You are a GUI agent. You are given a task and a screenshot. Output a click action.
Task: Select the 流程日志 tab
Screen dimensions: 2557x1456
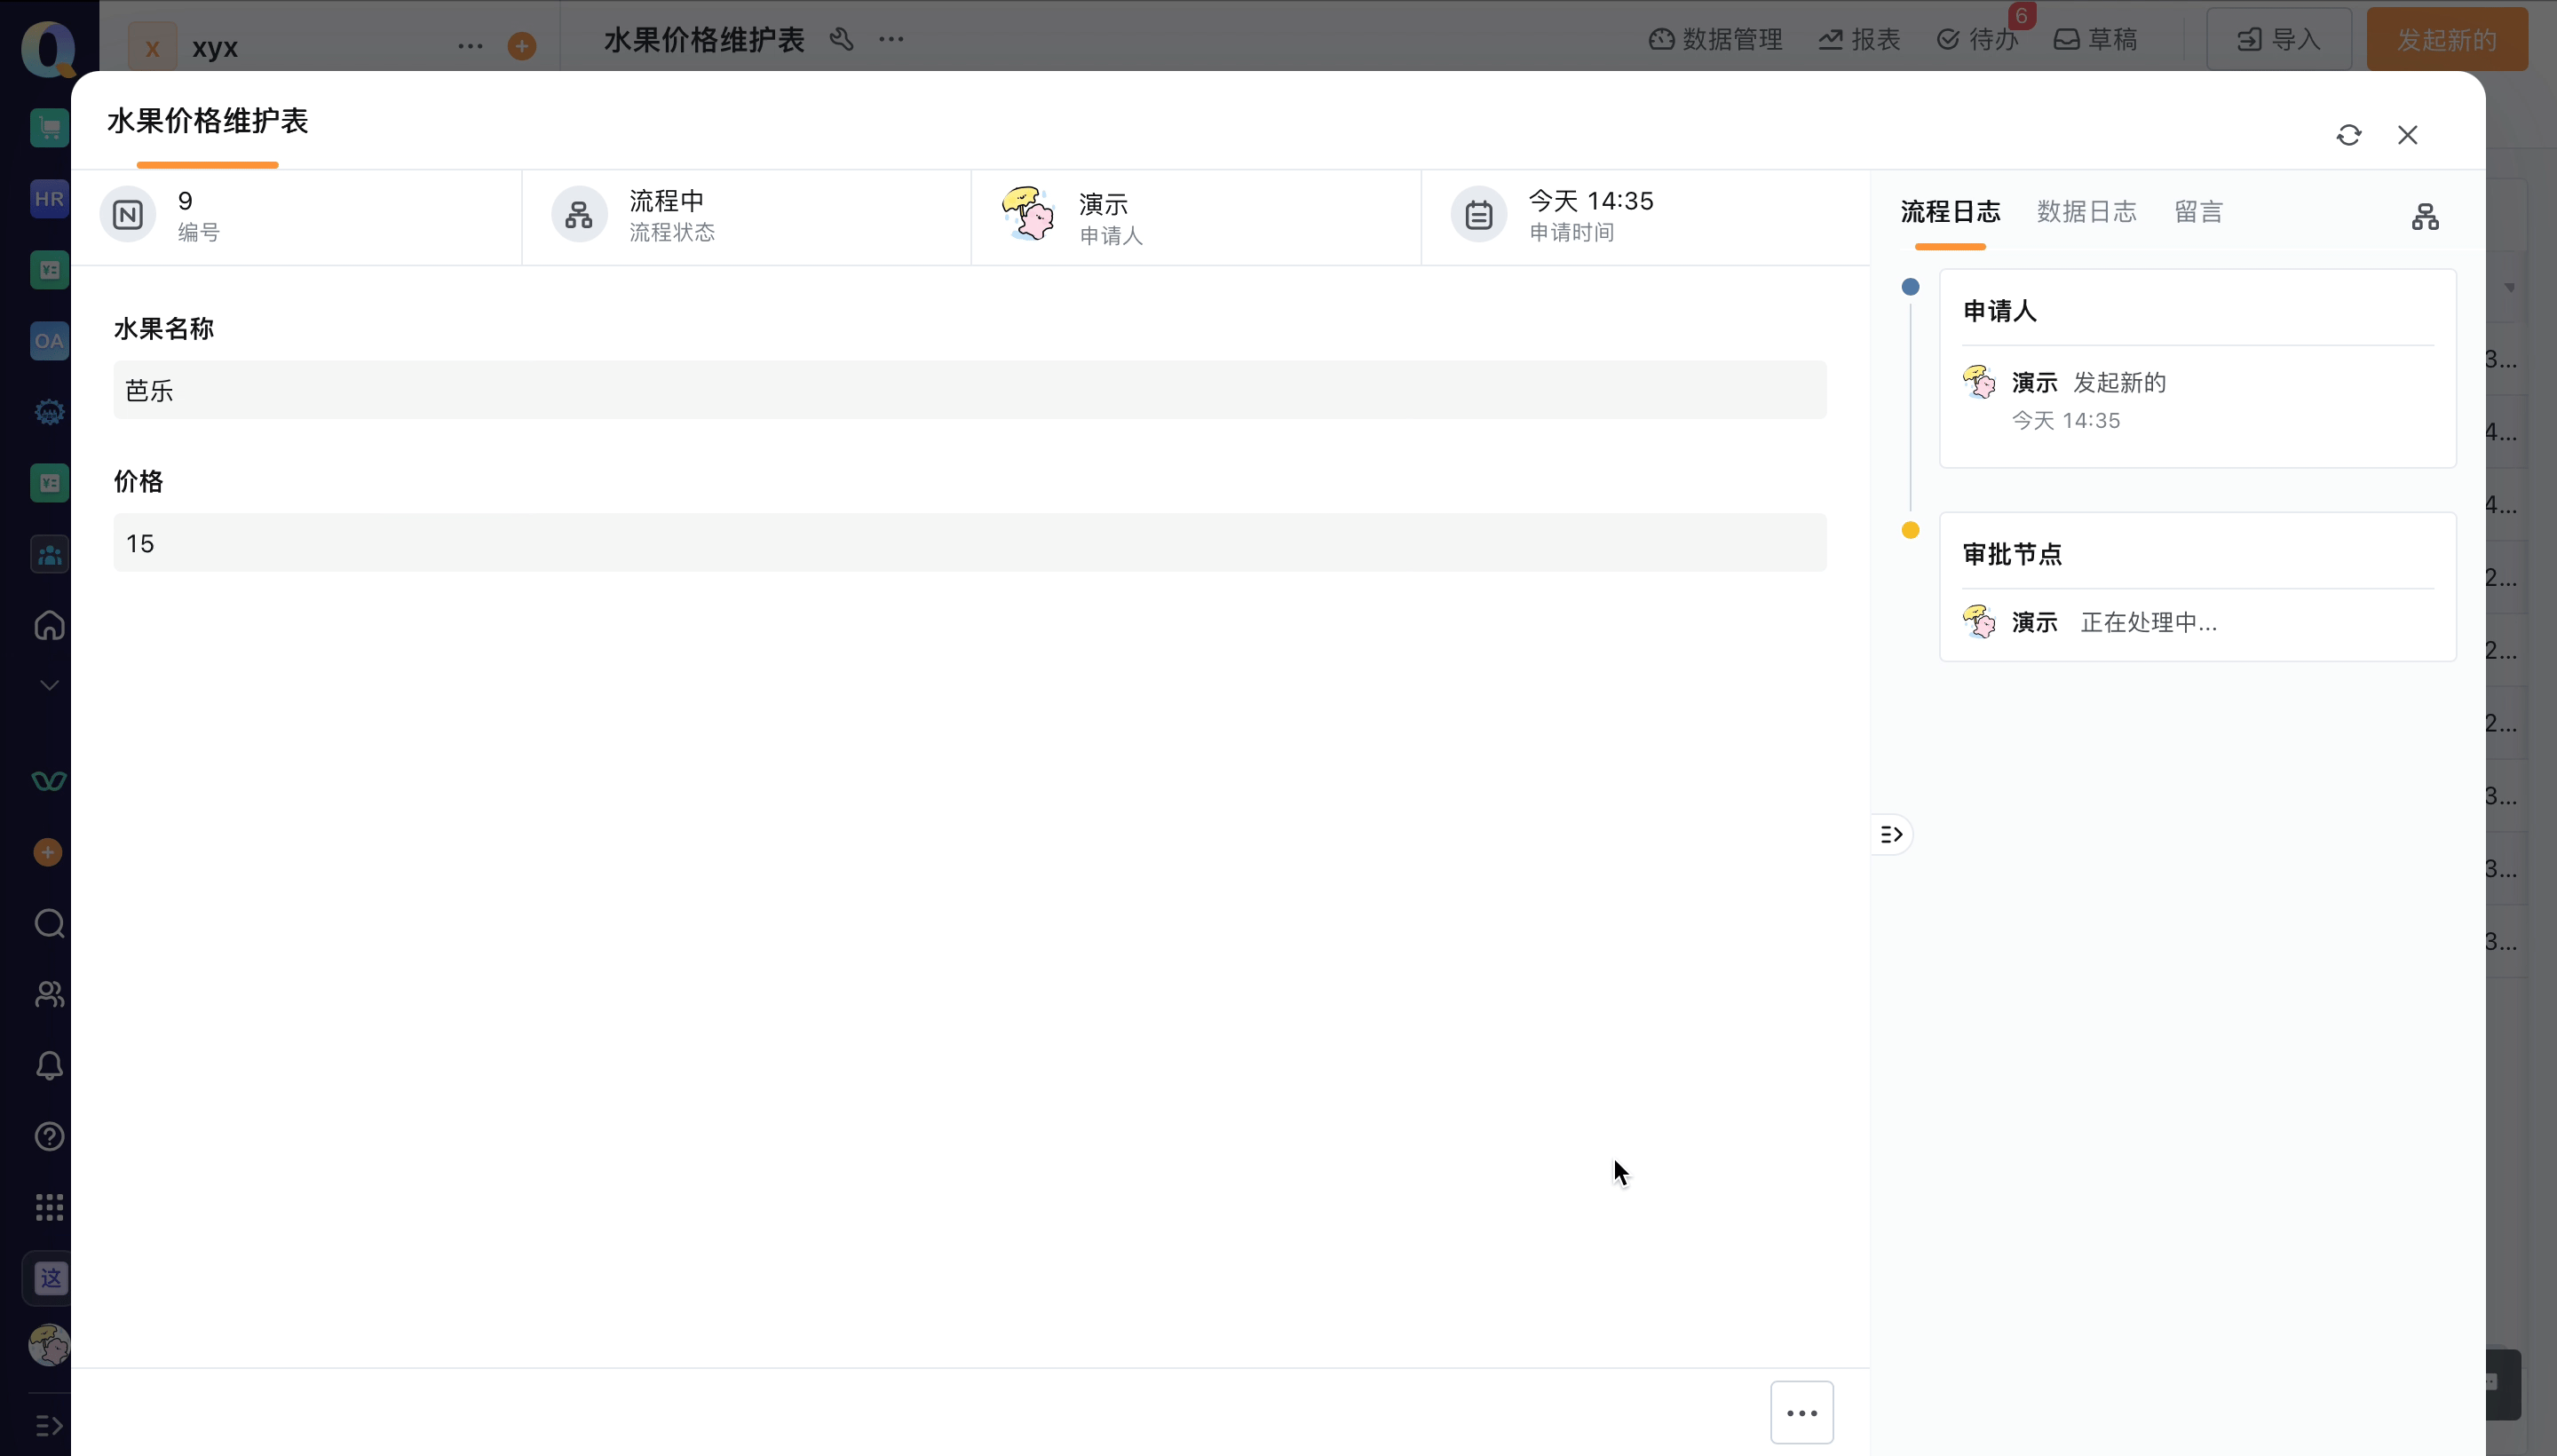1950,211
